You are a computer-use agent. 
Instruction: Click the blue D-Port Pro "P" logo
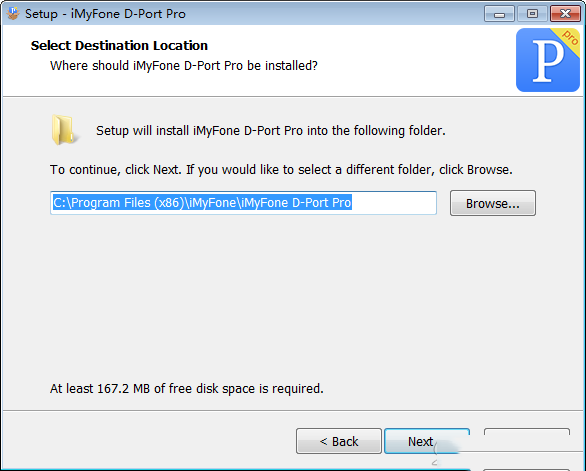[x=548, y=60]
